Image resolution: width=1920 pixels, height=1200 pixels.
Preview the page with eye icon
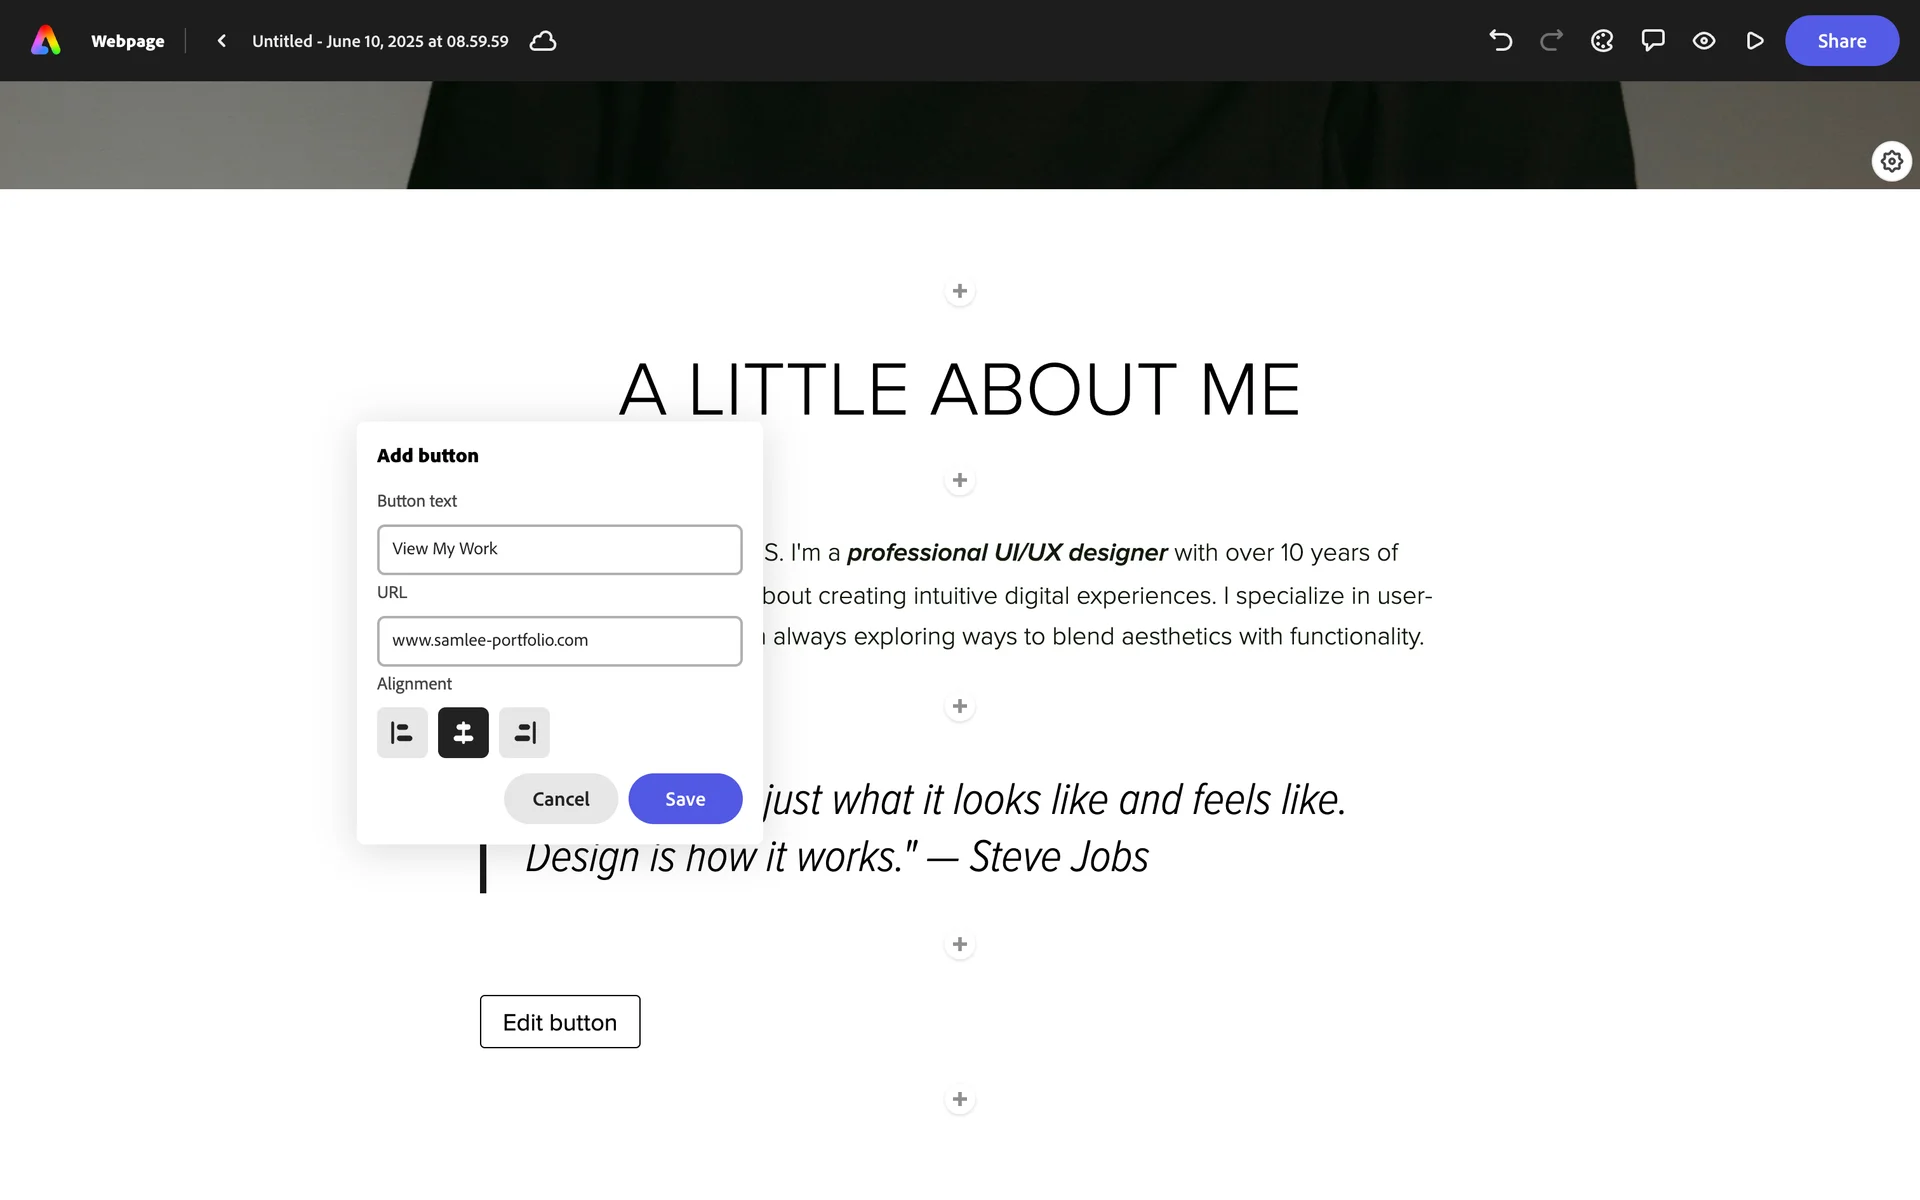1704,41
